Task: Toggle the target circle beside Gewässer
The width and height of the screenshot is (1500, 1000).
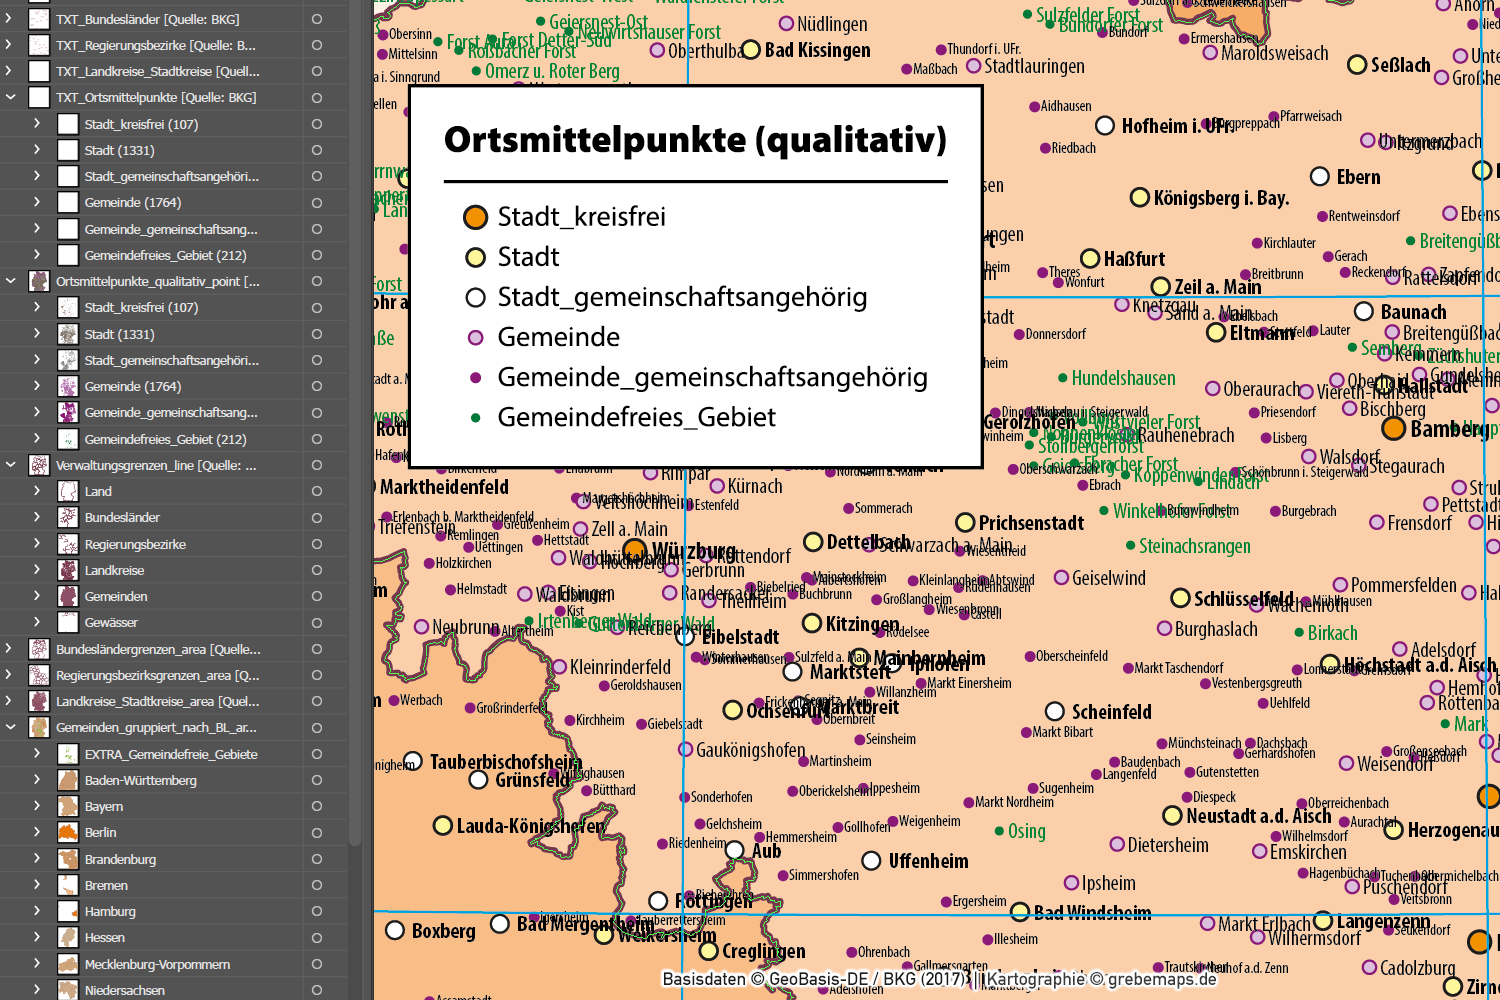Action: [316, 622]
